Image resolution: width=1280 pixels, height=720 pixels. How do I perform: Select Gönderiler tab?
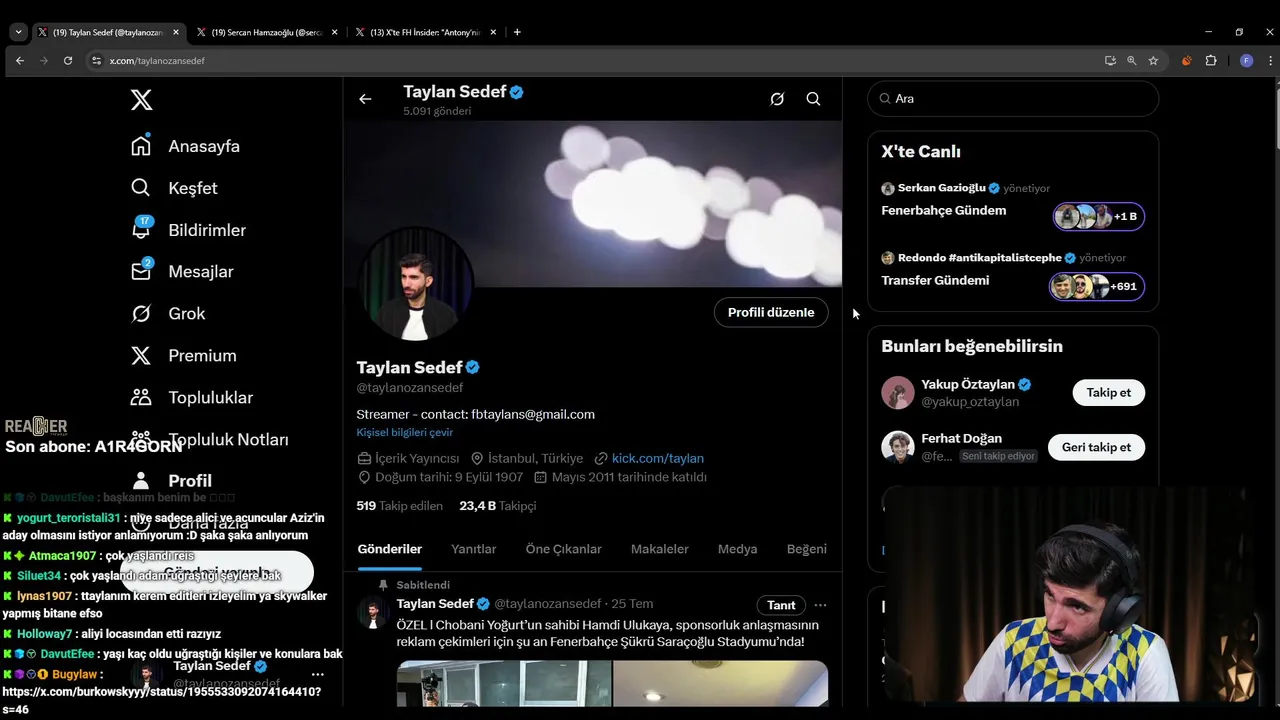389,549
